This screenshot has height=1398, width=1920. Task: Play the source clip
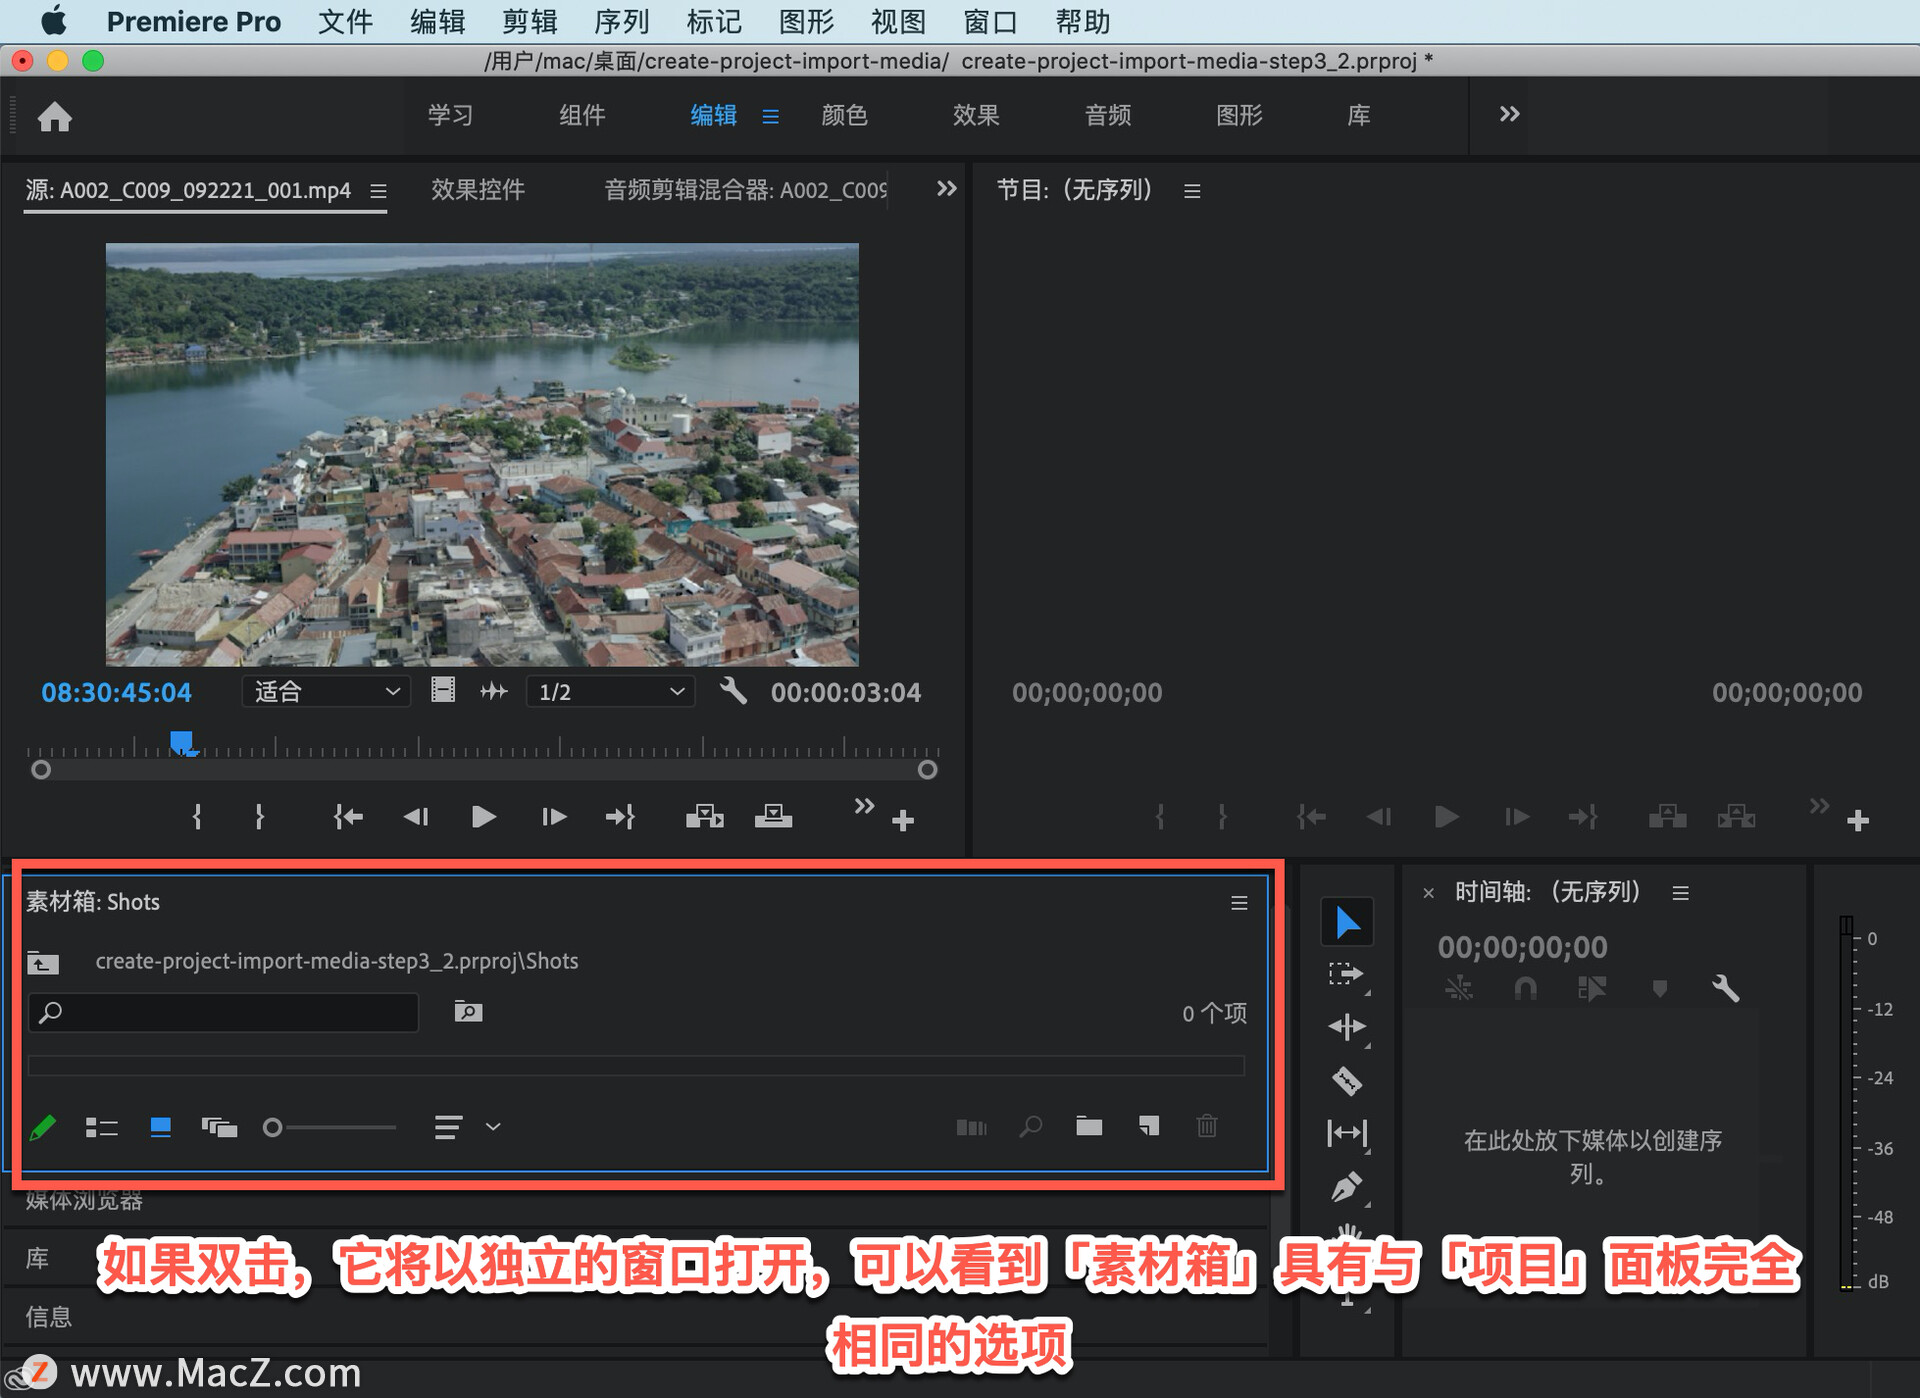coord(484,817)
